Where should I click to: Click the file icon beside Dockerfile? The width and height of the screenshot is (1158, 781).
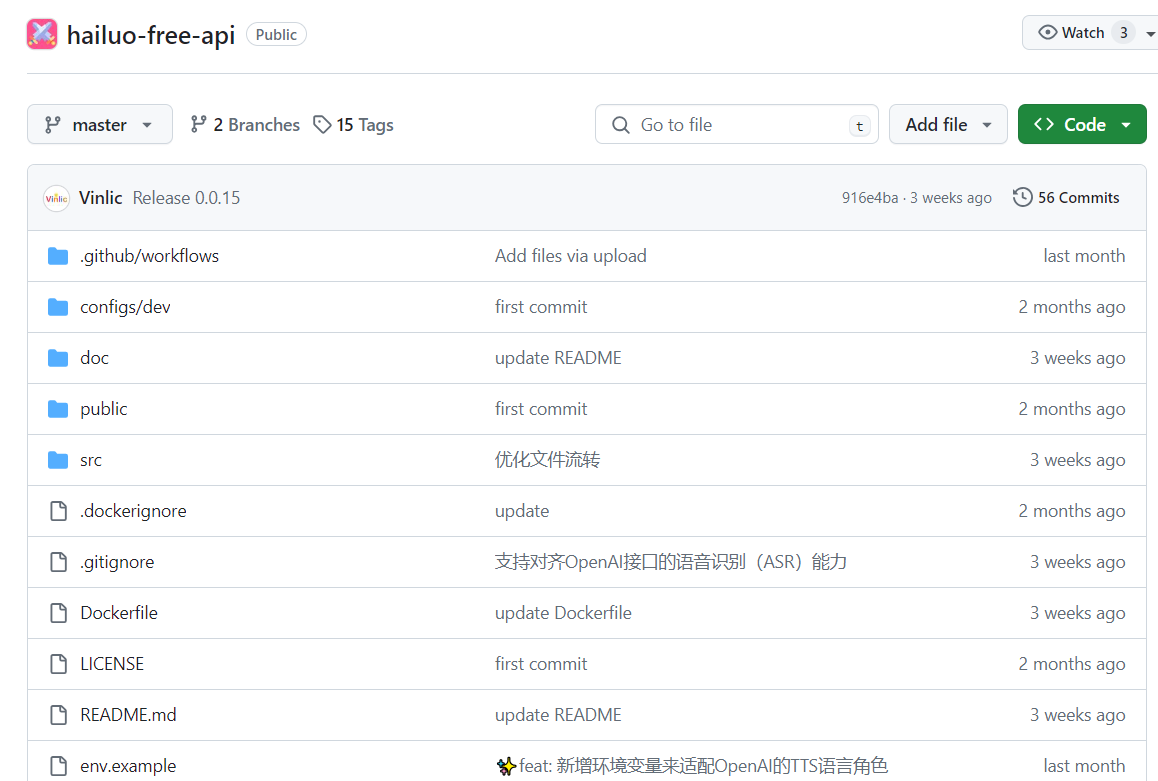point(57,612)
